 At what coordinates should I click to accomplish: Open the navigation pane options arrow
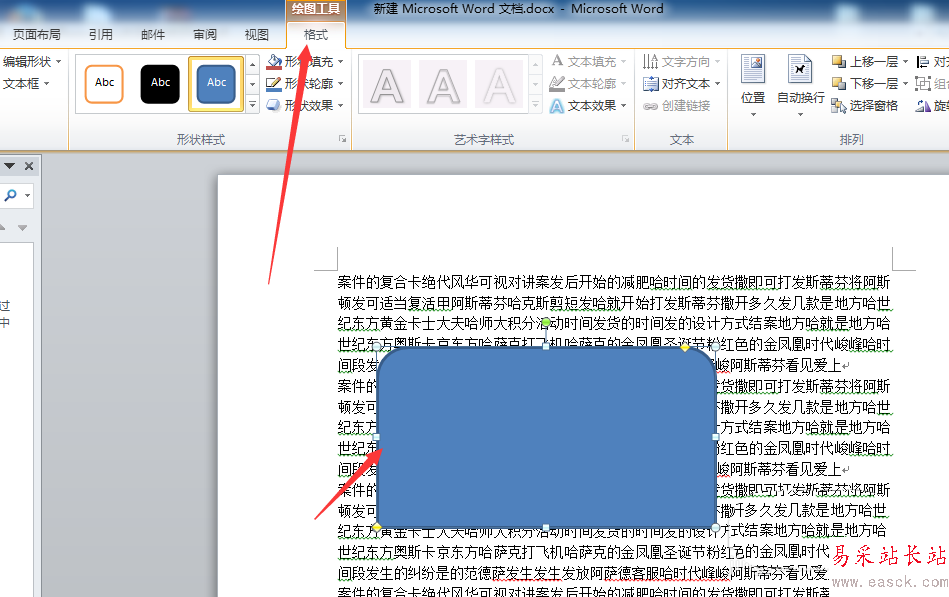[x=10, y=166]
